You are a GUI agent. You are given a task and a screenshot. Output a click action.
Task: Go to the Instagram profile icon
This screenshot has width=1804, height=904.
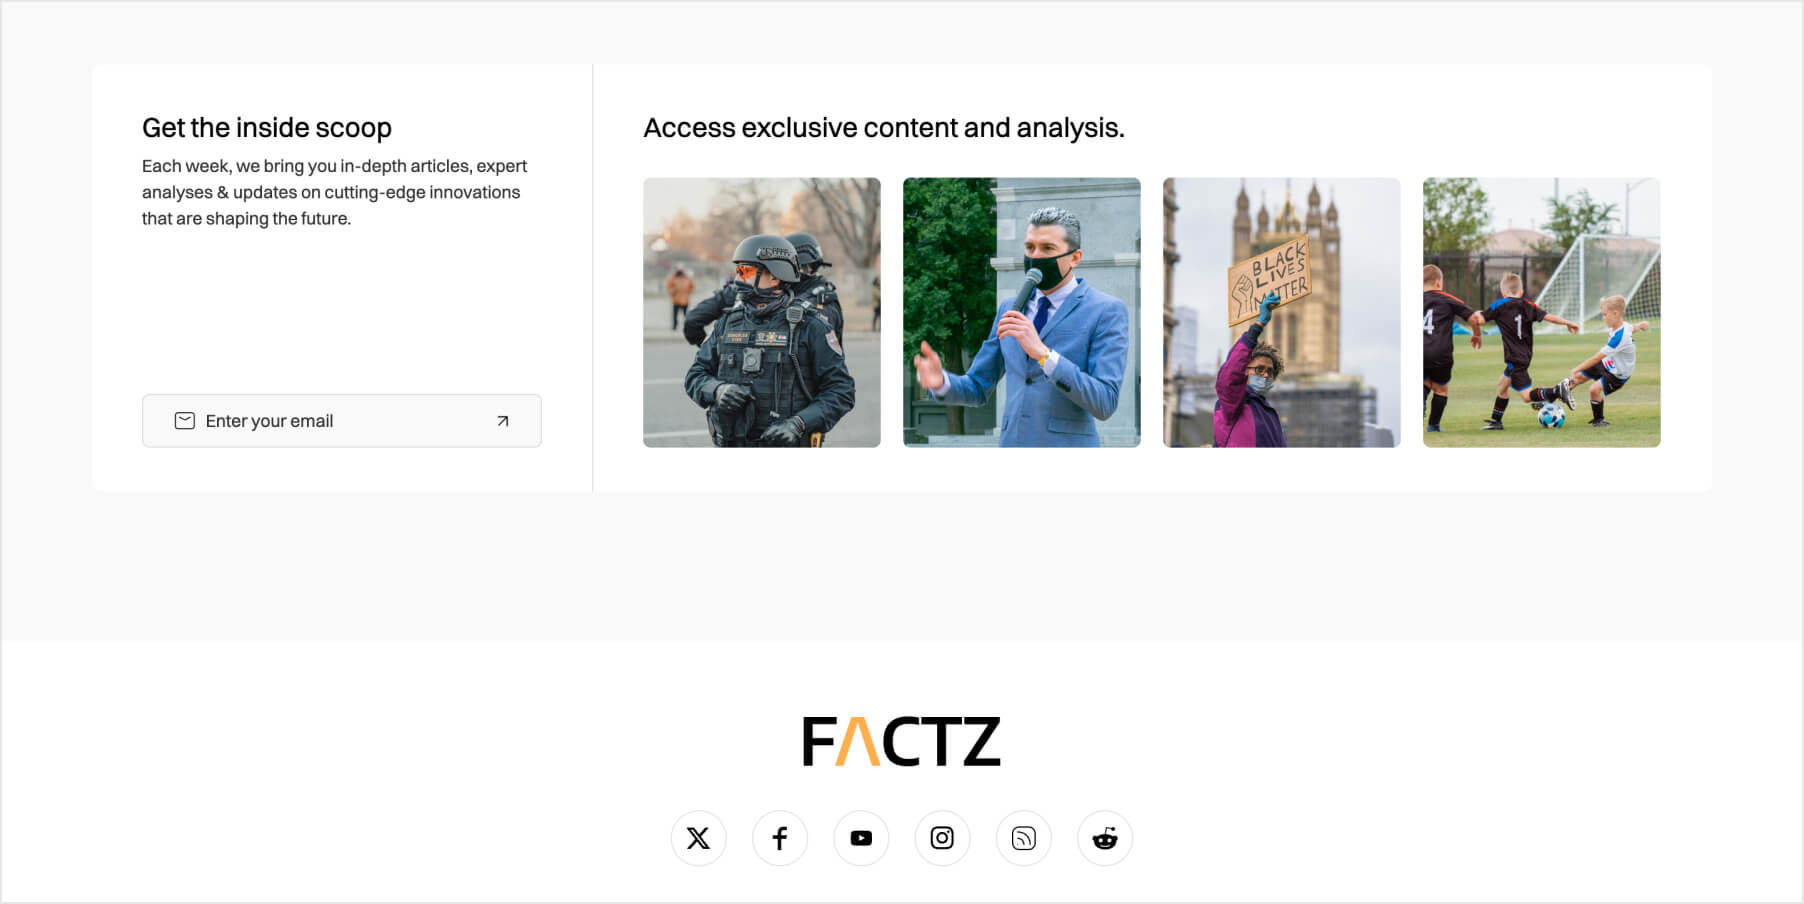[942, 838]
